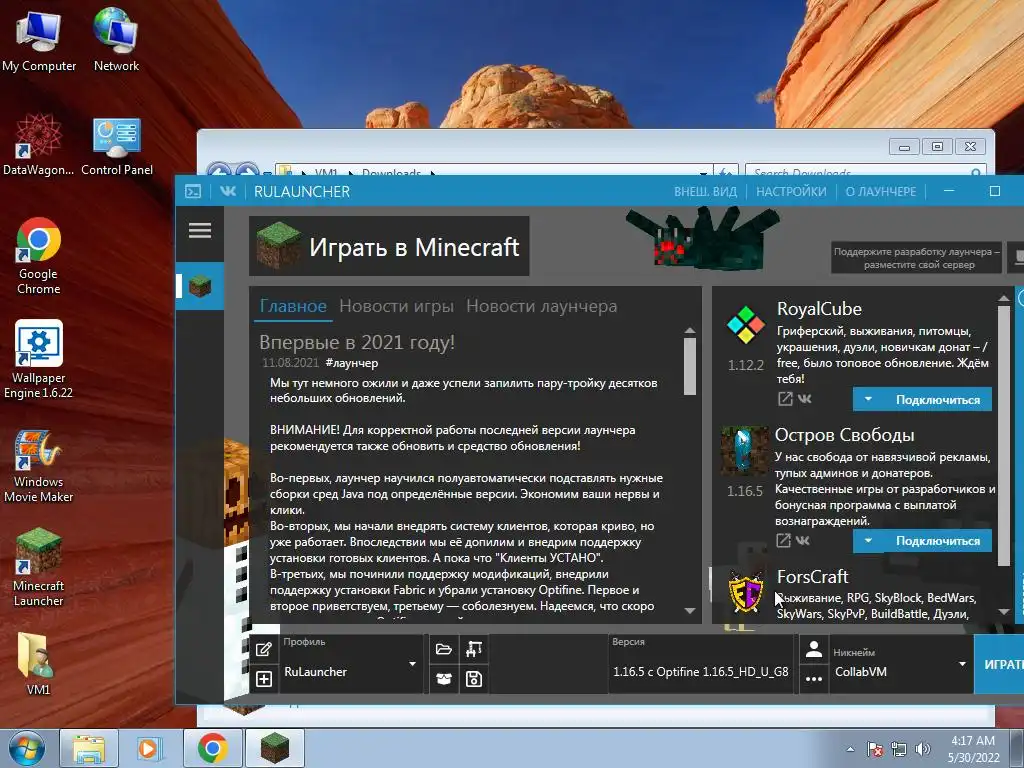Open НАСТРОЙКИ menu
1024x768 pixels.
791,191
